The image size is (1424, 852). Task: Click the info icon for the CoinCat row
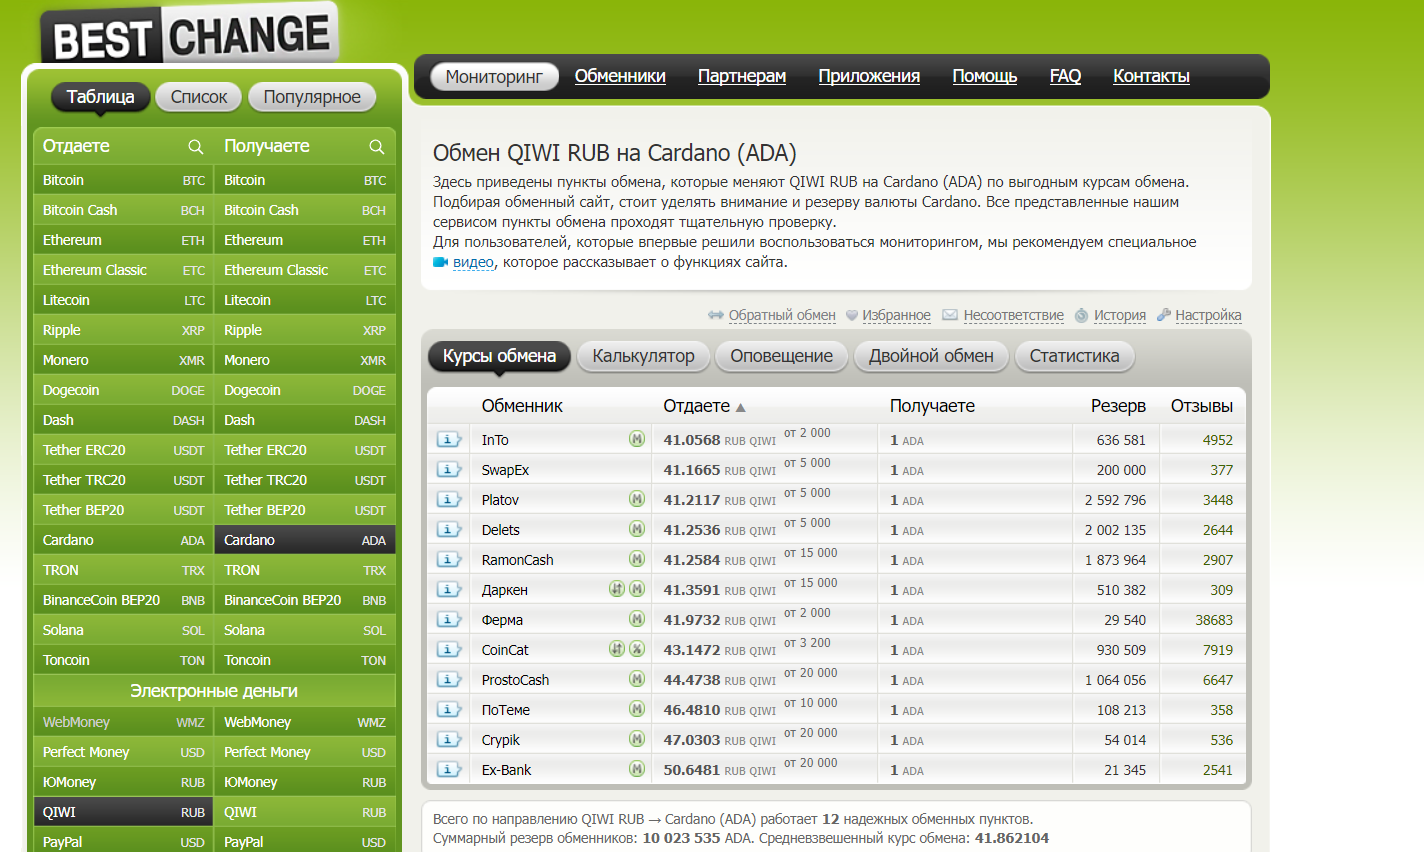pyautogui.click(x=449, y=650)
